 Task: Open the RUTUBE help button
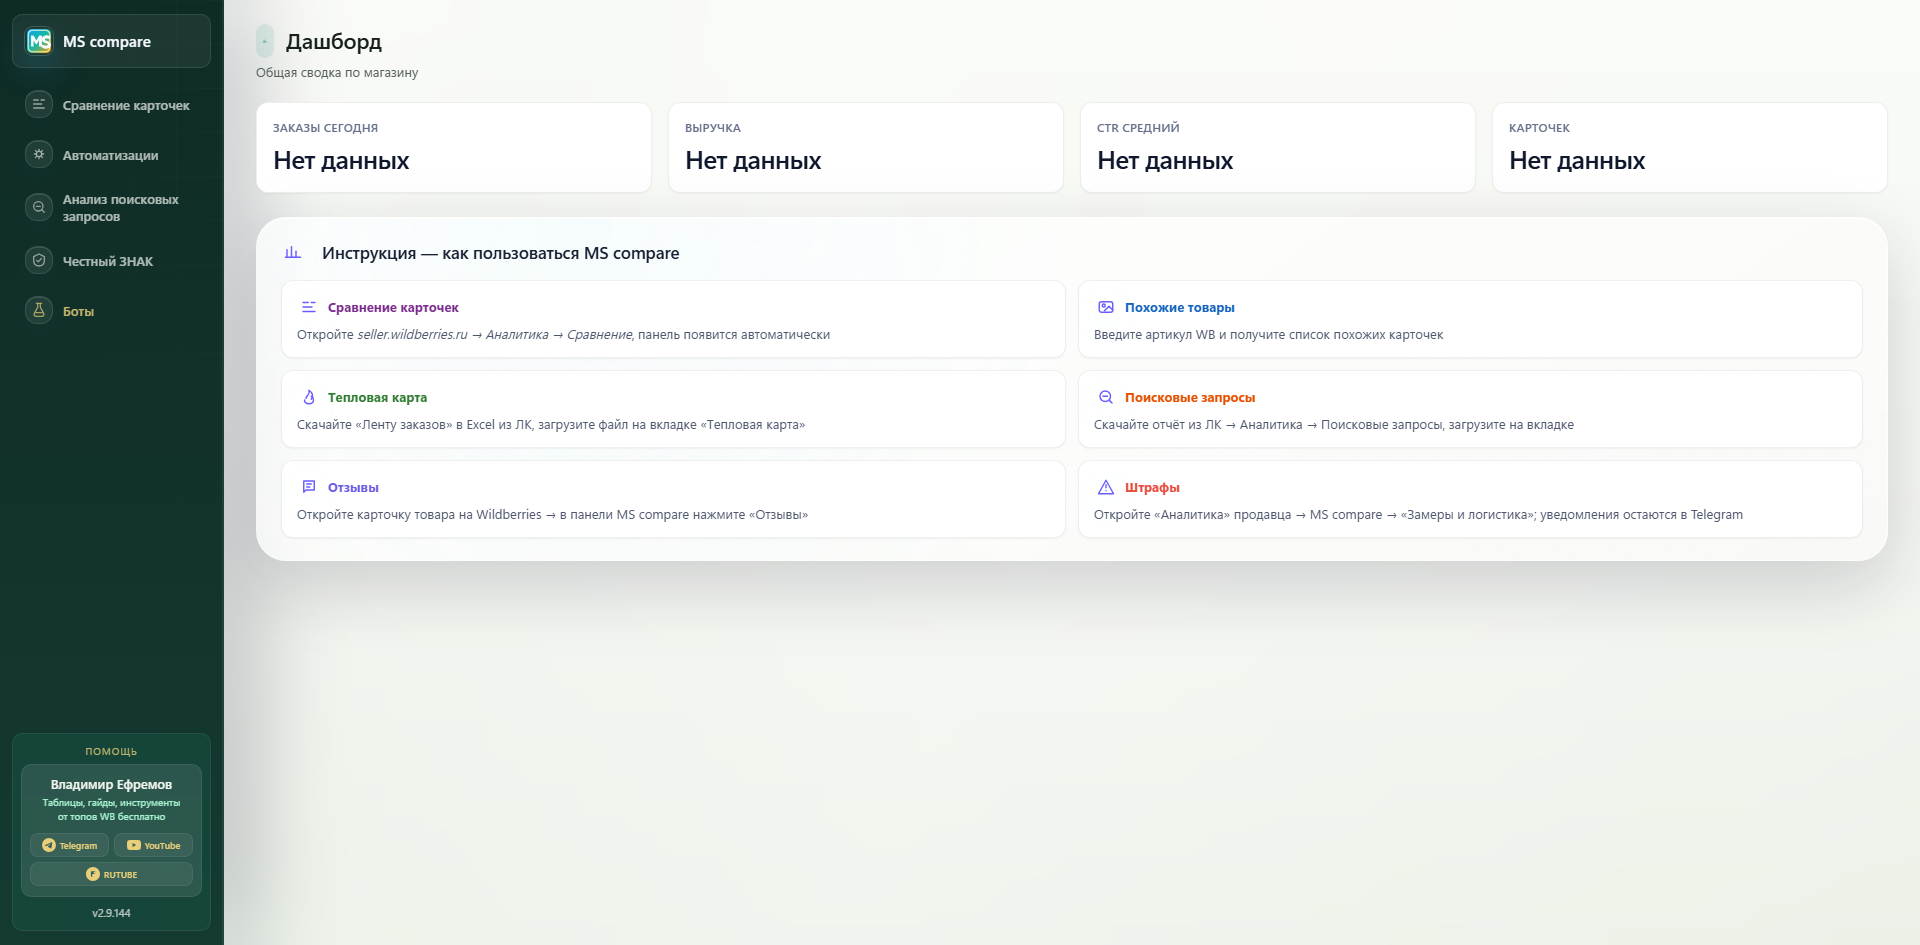111,874
